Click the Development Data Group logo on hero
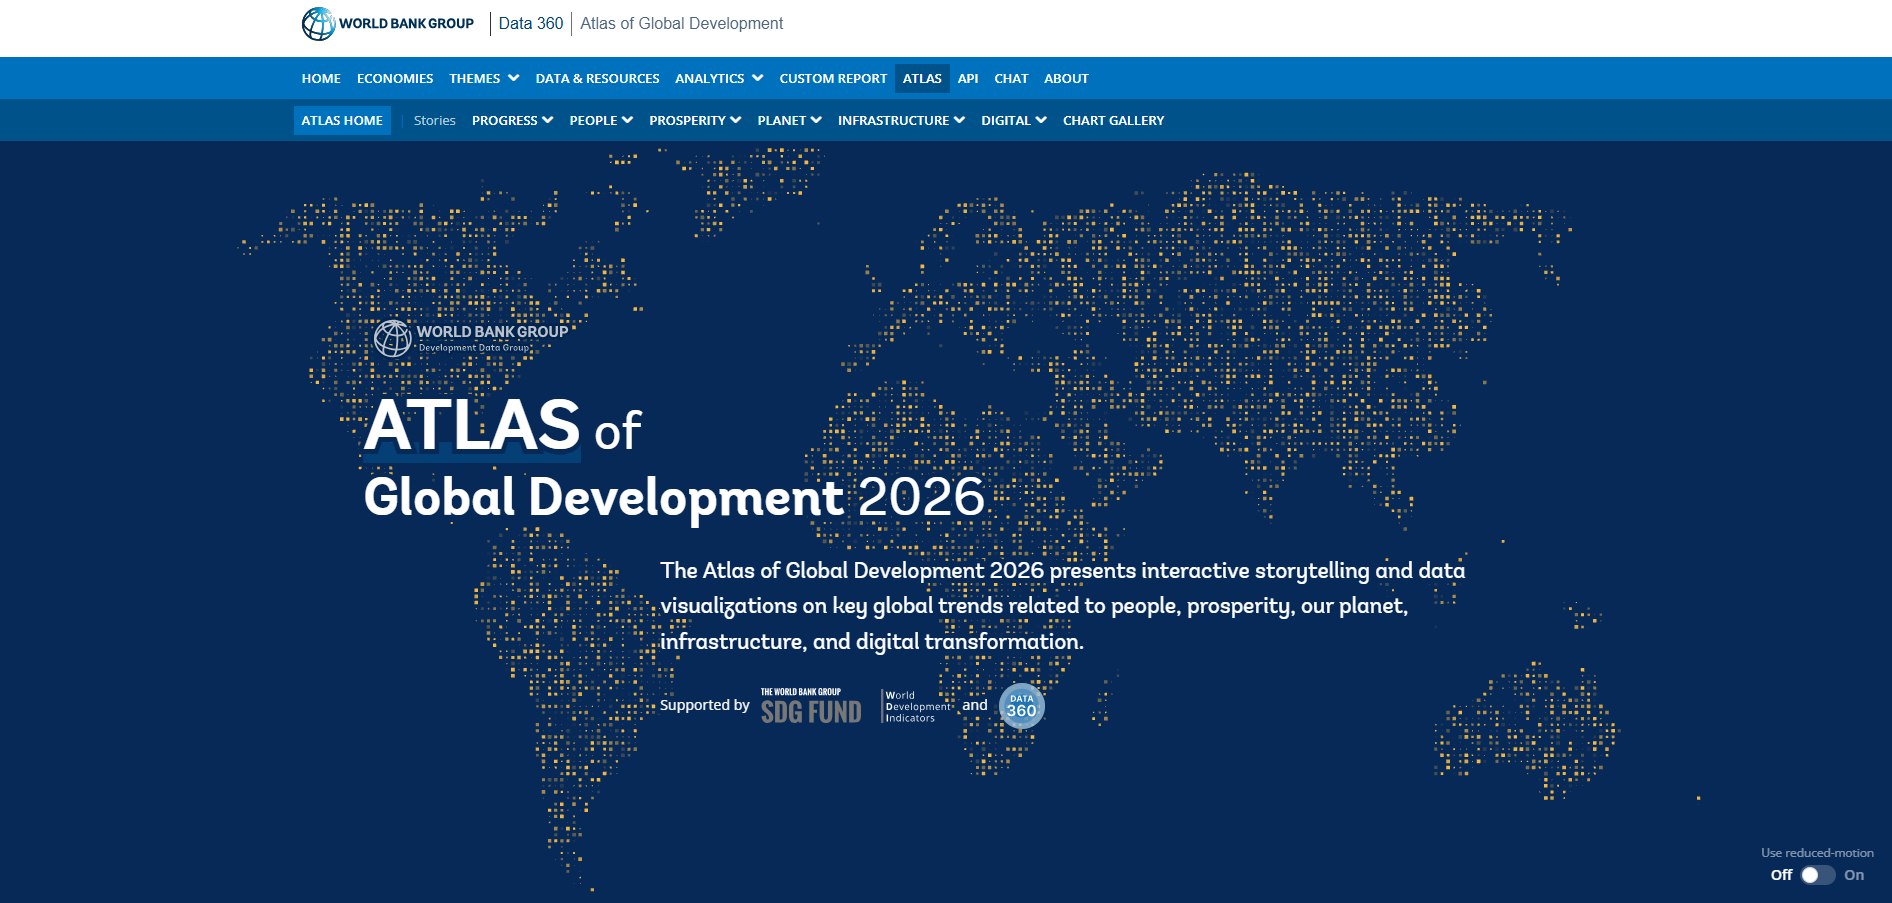 click(471, 338)
